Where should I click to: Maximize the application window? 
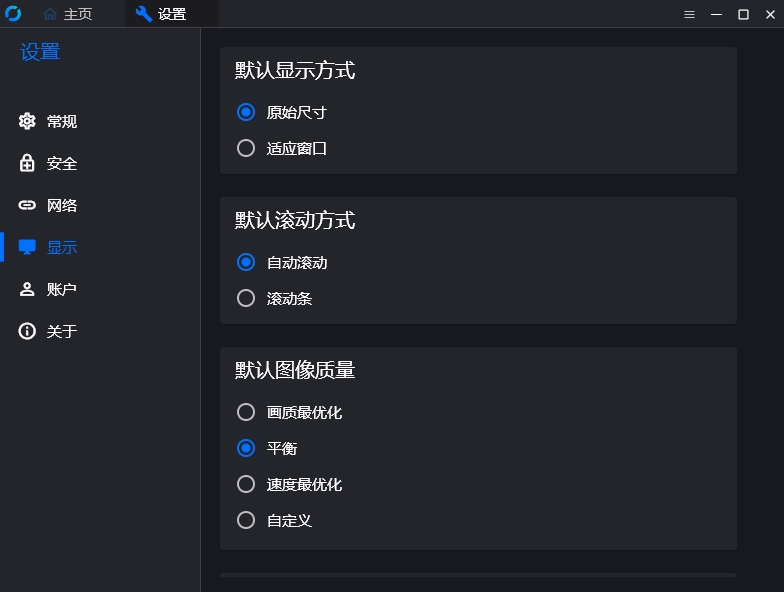744,14
